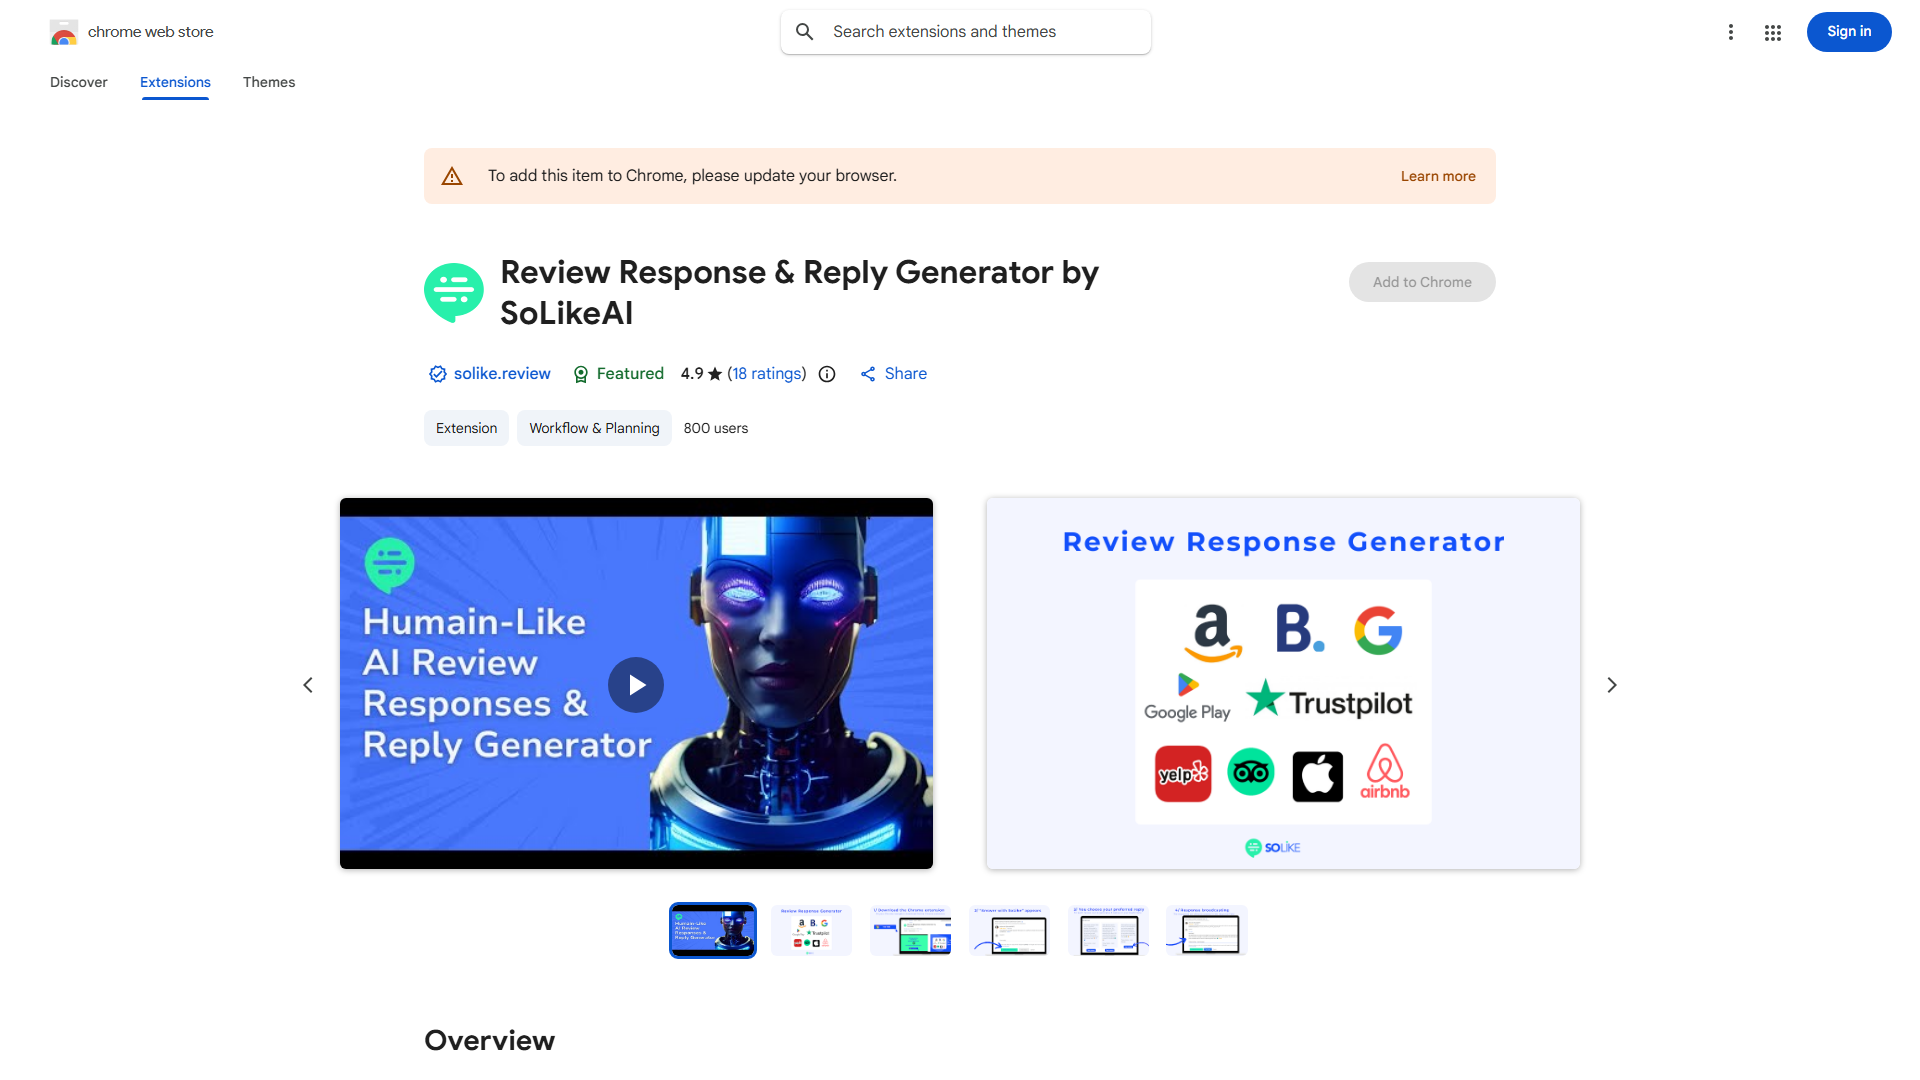The image size is (1920, 1080).
Task: Click the Featured badge icon
Action: [581, 374]
